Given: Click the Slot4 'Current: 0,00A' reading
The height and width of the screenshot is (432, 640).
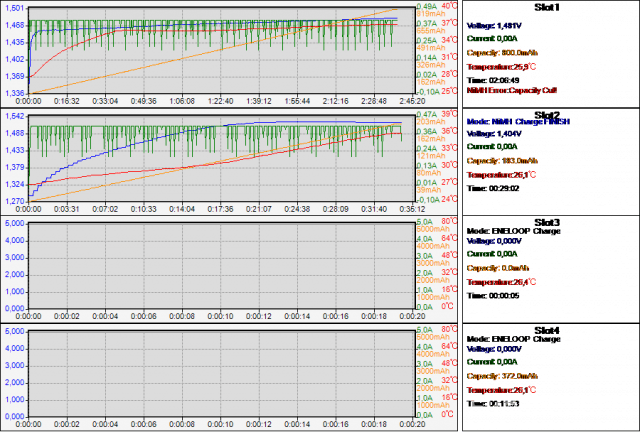Looking at the screenshot, I should (x=492, y=361).
